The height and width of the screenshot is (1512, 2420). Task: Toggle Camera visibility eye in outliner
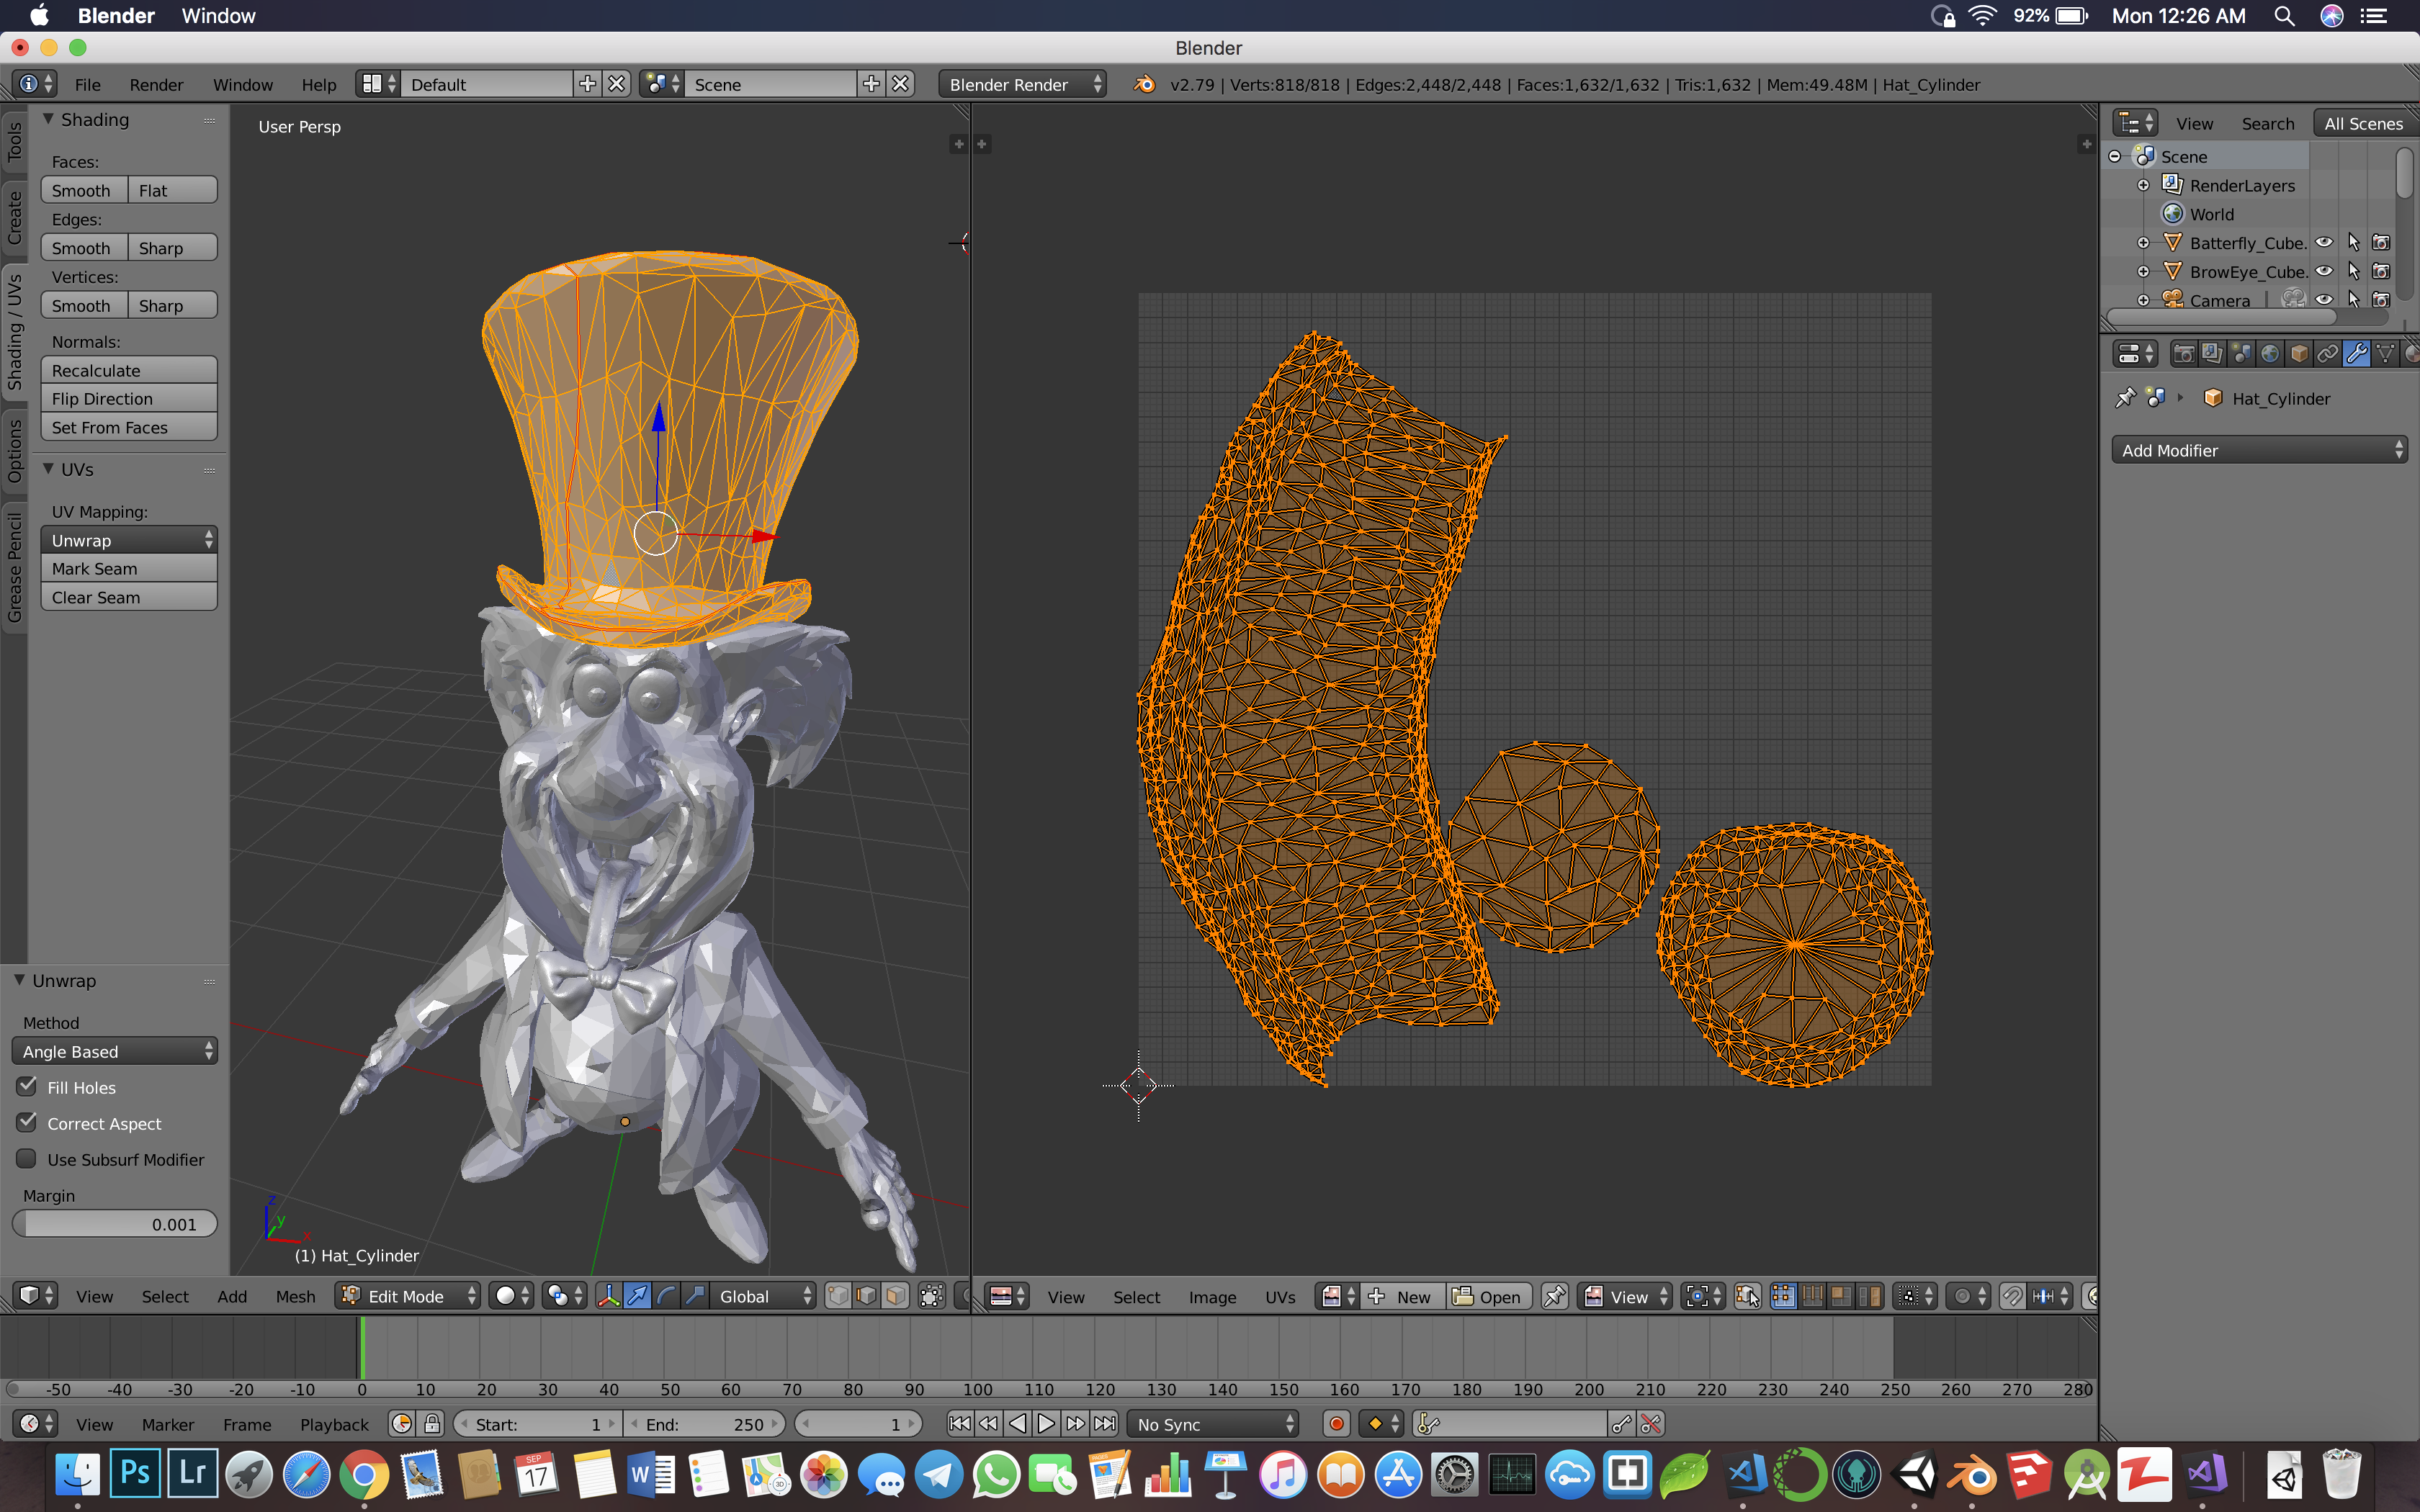click(x=2324, y=300)
